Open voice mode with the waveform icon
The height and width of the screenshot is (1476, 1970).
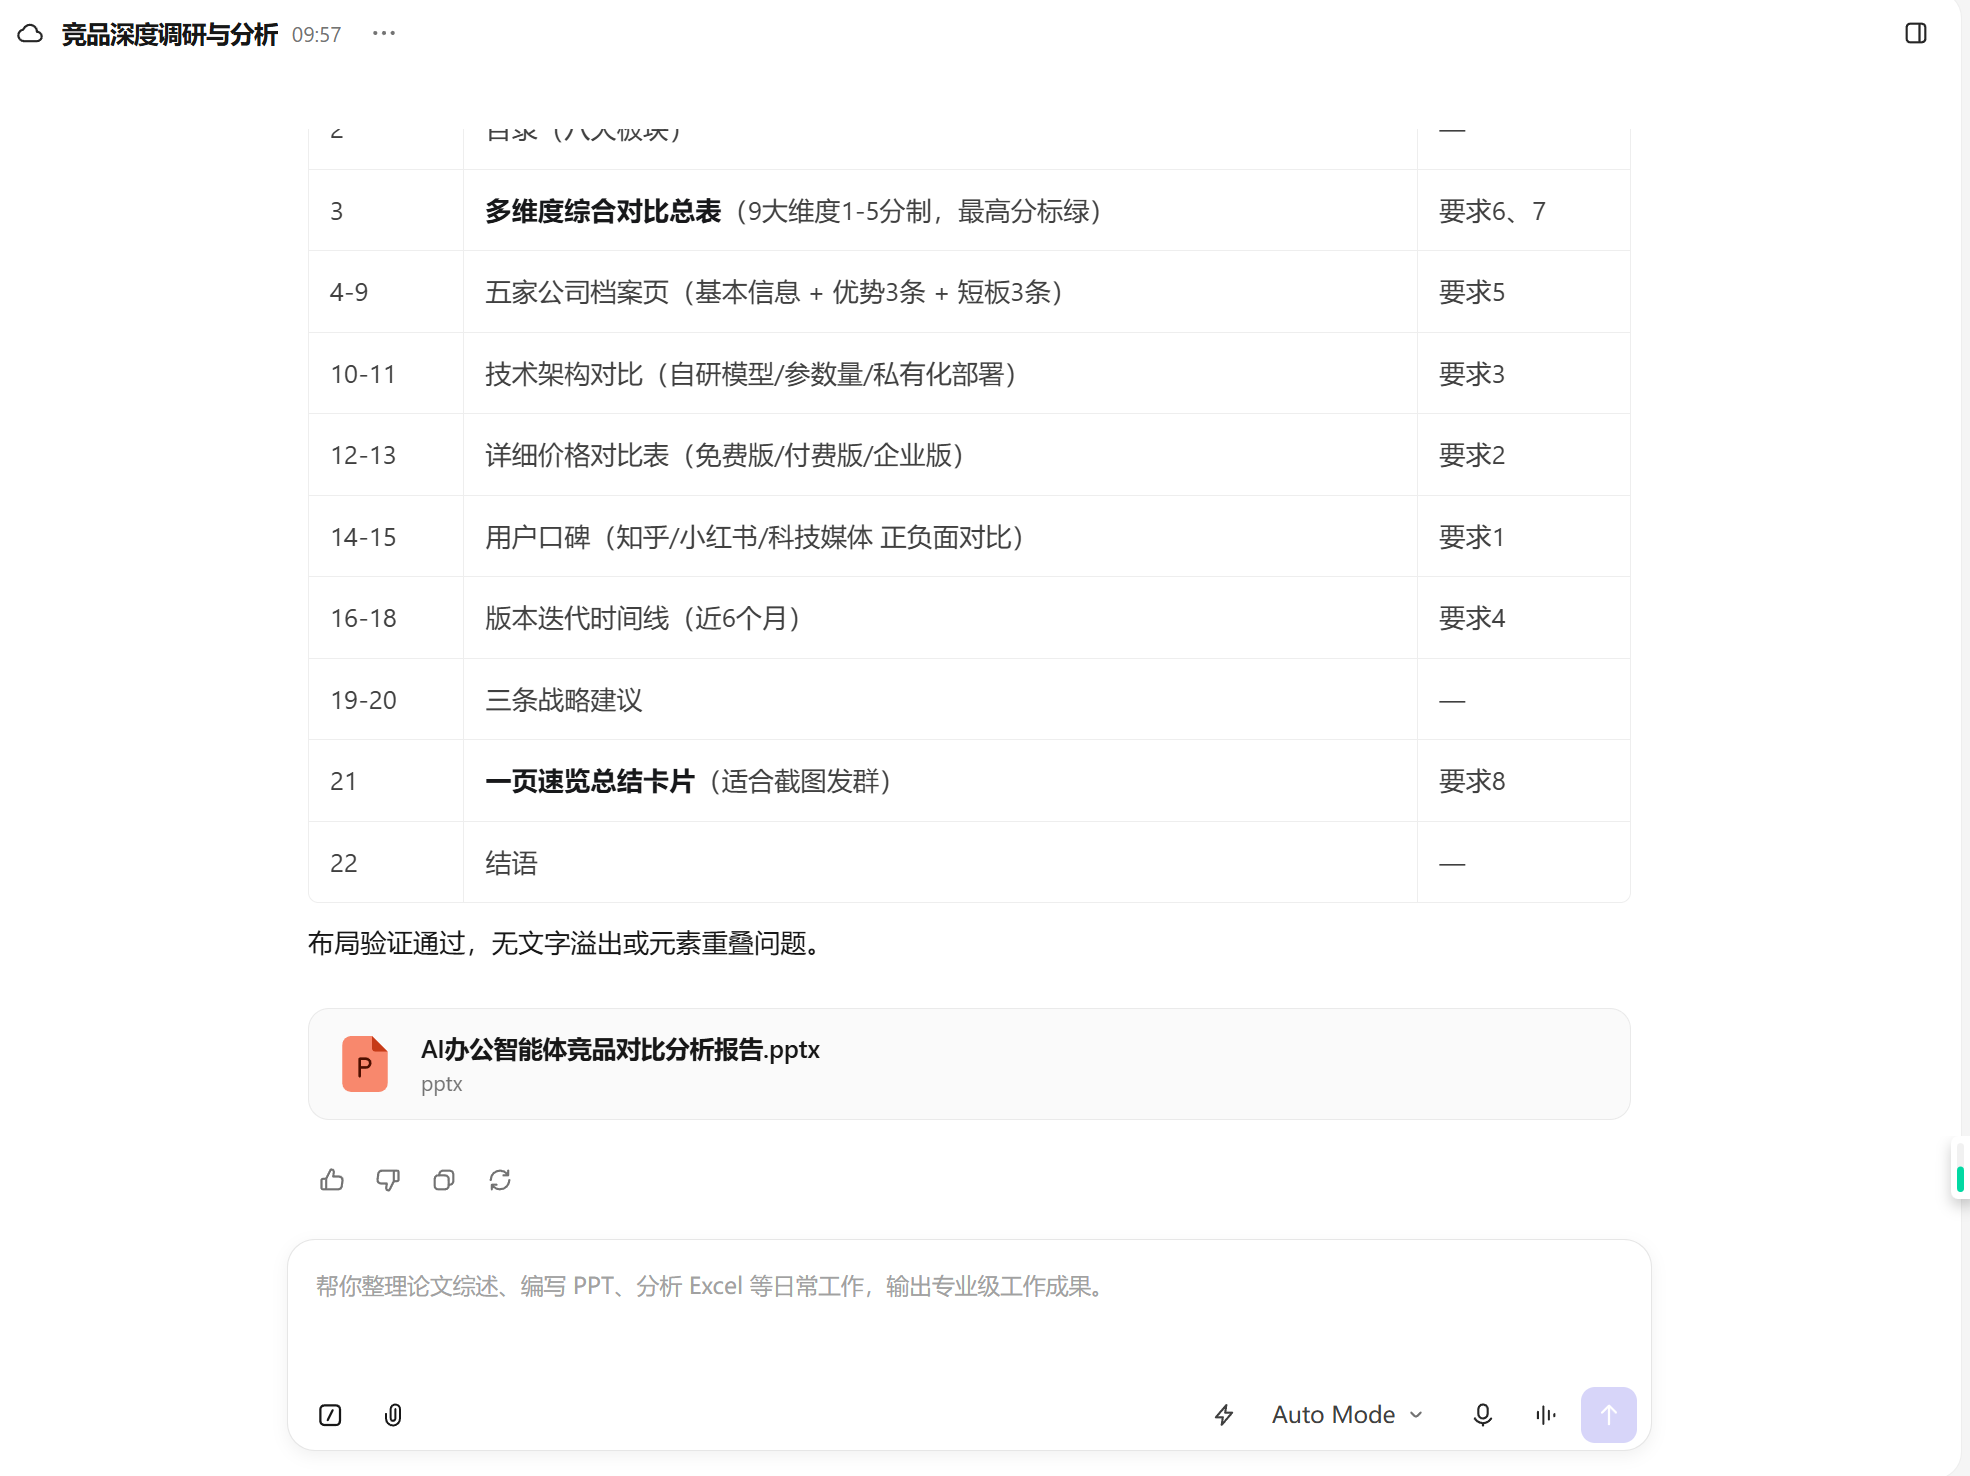click(1546, 1415)
